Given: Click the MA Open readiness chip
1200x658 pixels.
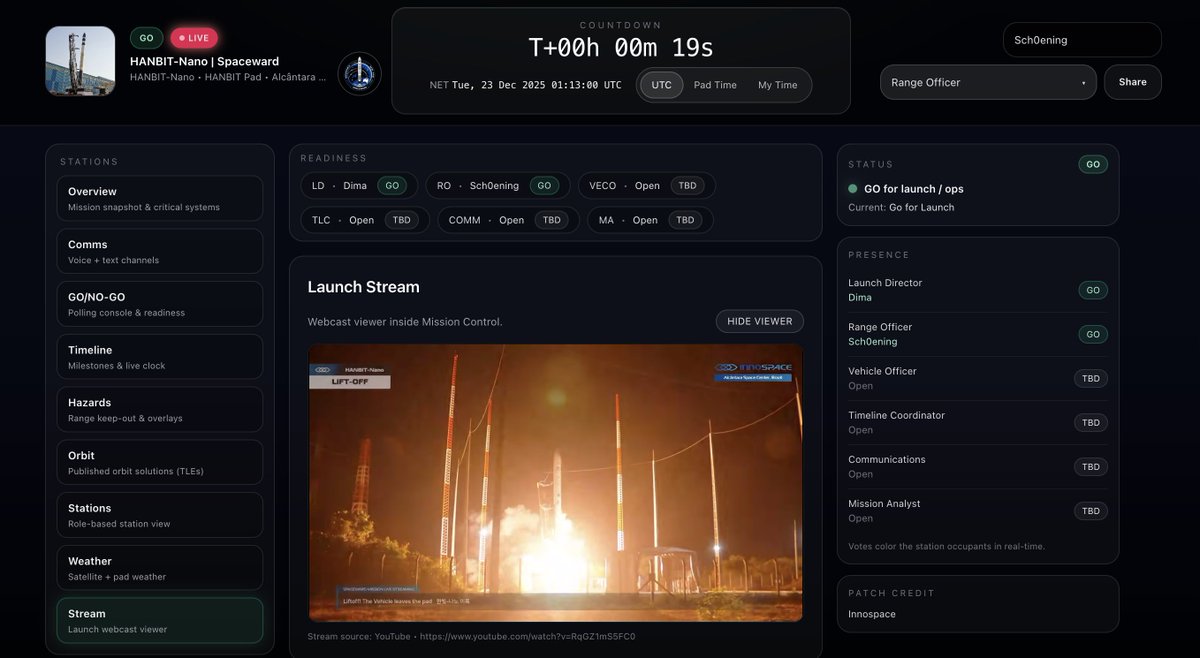Looking at the screenshot, I should pos(650,220).
